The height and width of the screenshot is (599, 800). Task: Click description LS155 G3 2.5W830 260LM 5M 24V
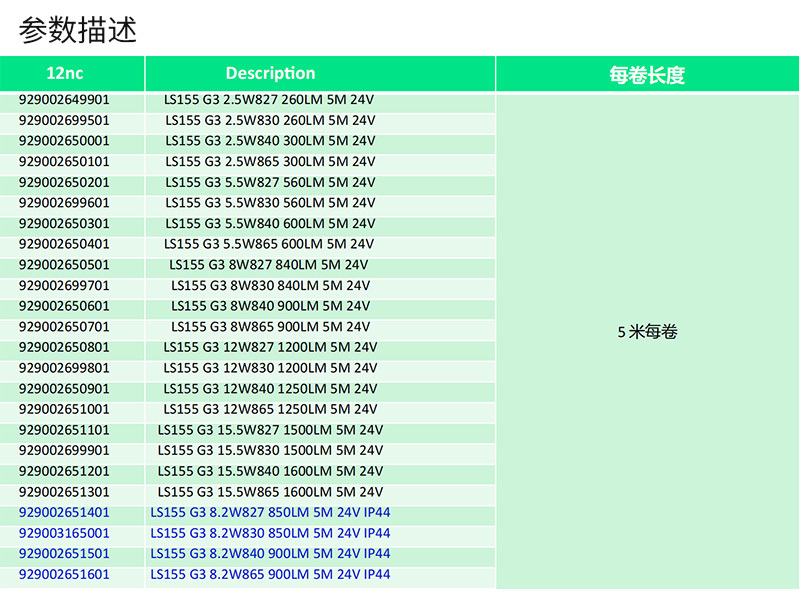pos(270,120)
